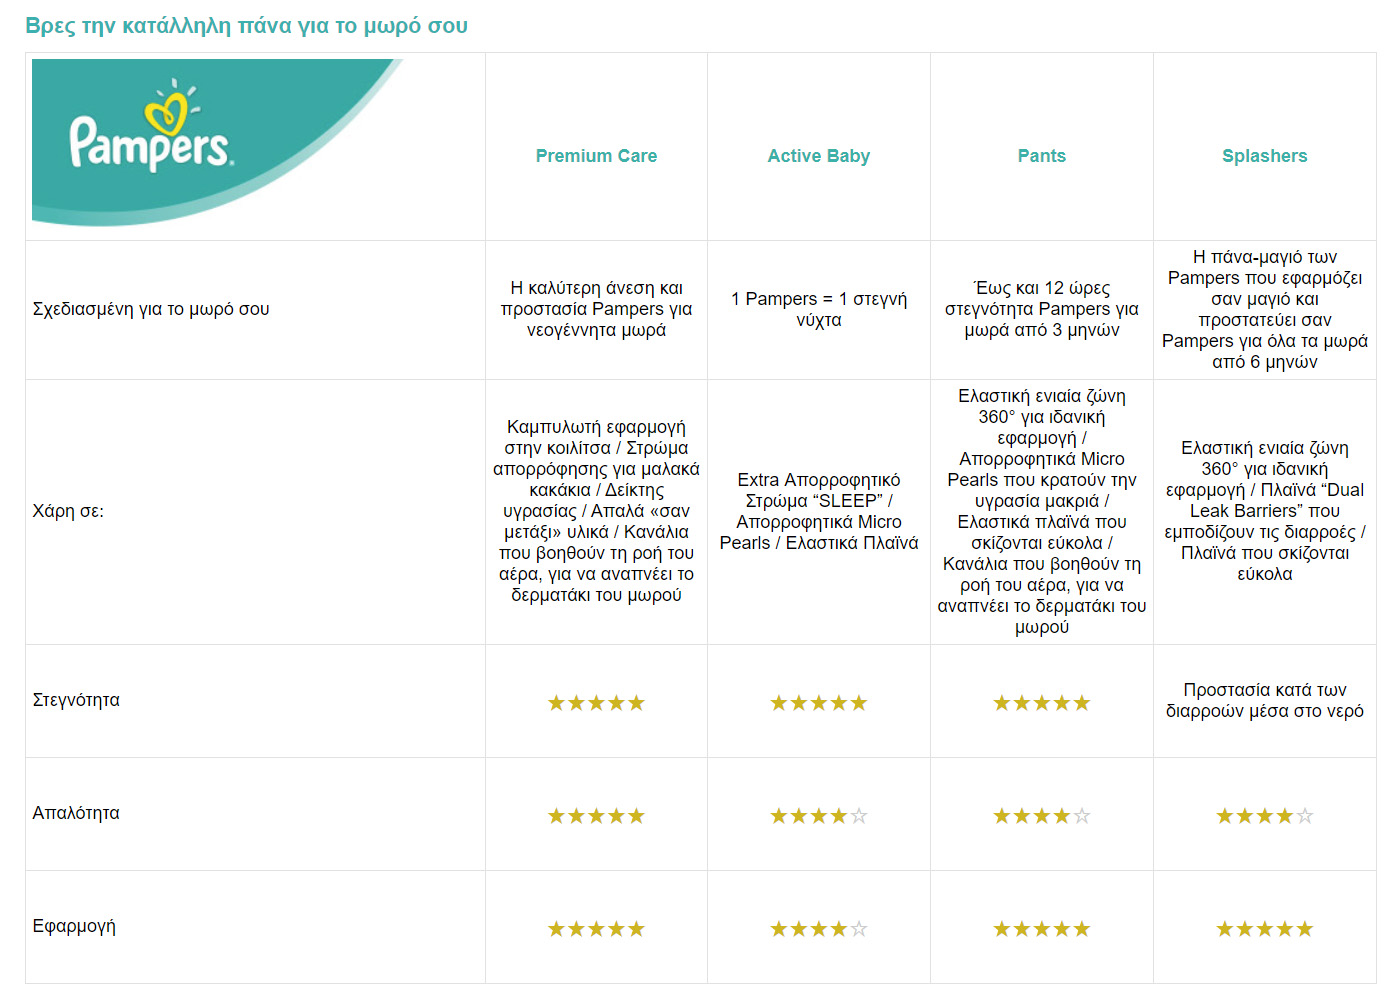Image resolution: width=1396 pixels, height=1003 pixels.
Task: Open the Active Baby column heading
Action: pyautogui.click(x=818, y=156)
